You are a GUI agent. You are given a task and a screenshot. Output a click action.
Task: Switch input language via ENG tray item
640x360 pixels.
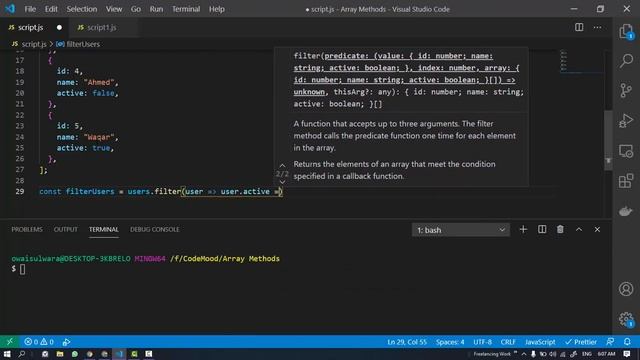click(x=587, y=354)
